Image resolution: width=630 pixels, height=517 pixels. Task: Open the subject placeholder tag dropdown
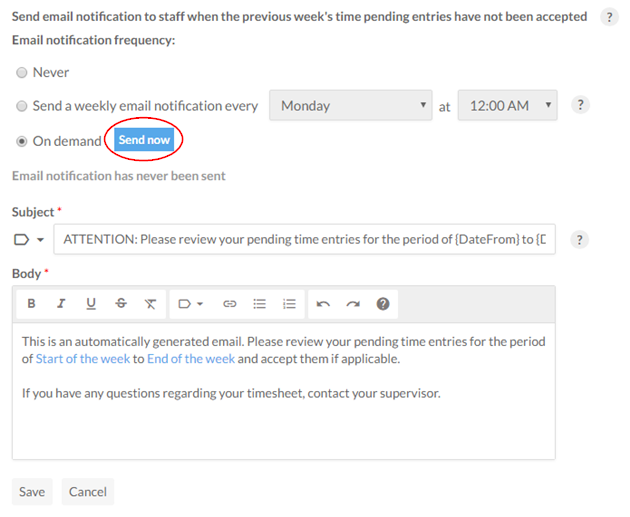coord(31,240)
